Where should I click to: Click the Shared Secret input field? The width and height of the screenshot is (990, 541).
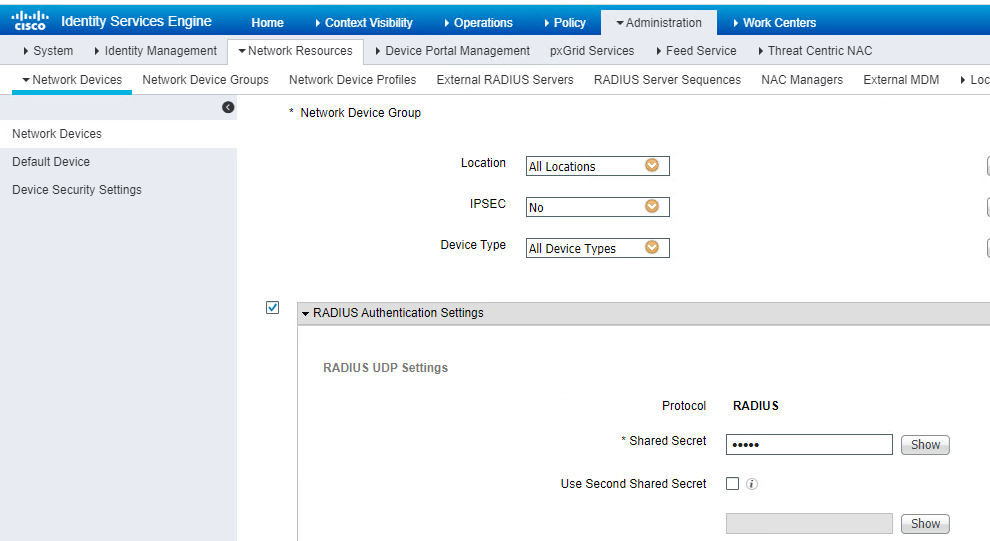pos(809,445)
